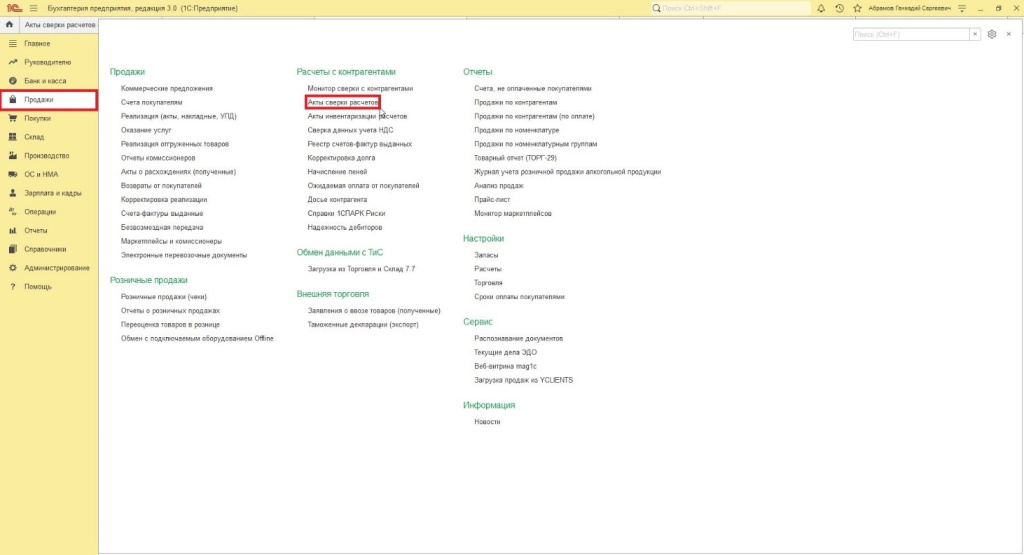Open the Администрирование section
This screenshot has height=555, width=1024.
(x=56, y=268)
